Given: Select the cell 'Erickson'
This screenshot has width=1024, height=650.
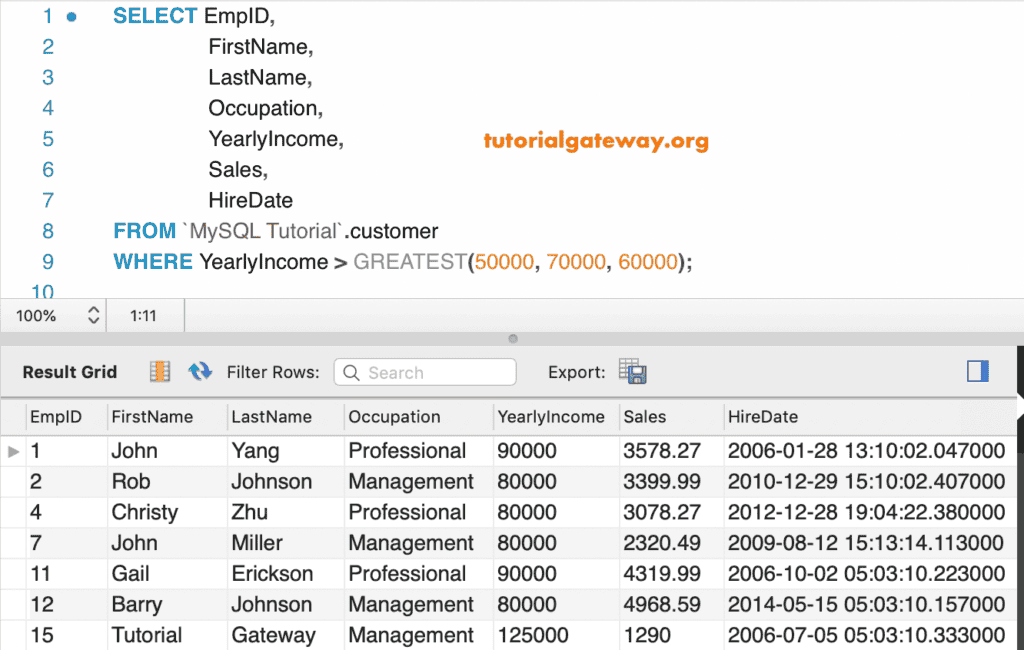Looking at the screenshot, I should pos(272,574).
